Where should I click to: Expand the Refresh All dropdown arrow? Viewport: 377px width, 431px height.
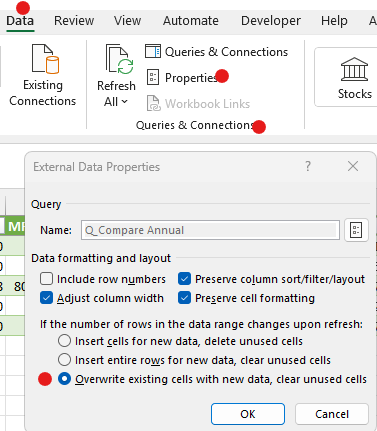[125, 101]
